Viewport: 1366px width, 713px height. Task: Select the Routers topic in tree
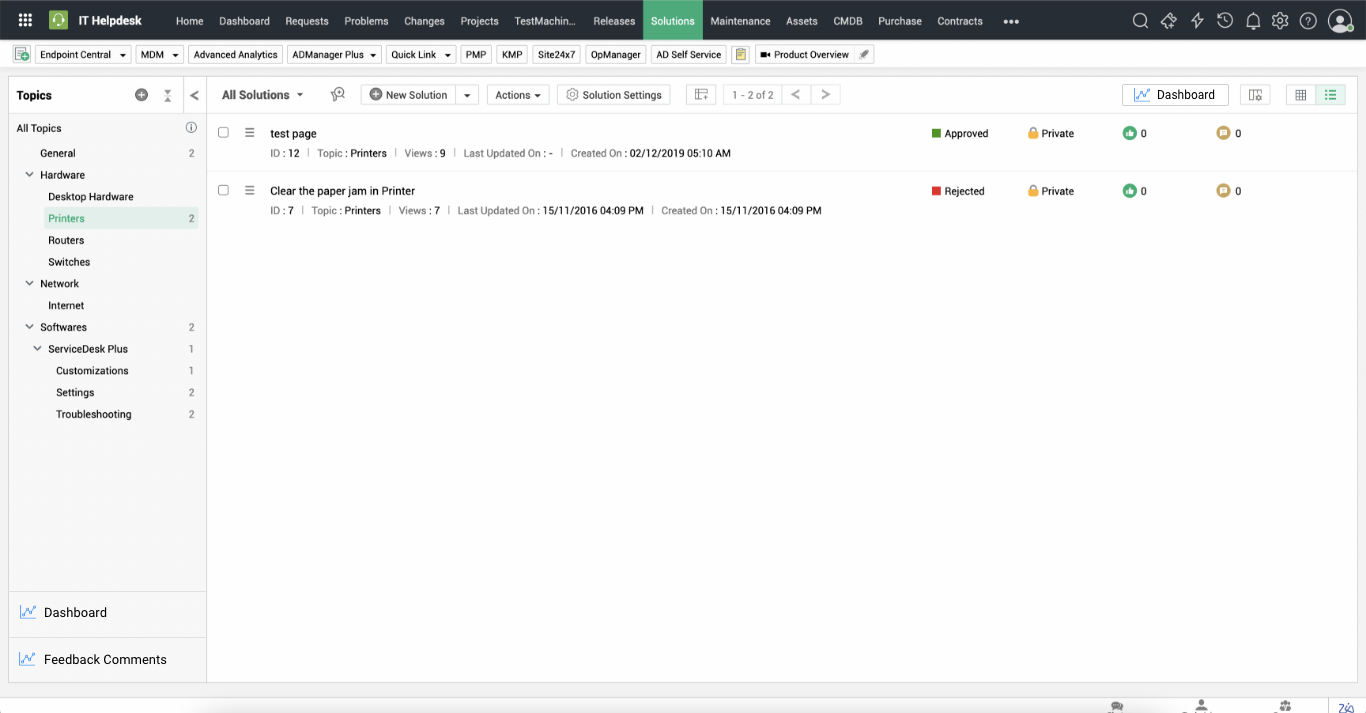coord(66,240)
